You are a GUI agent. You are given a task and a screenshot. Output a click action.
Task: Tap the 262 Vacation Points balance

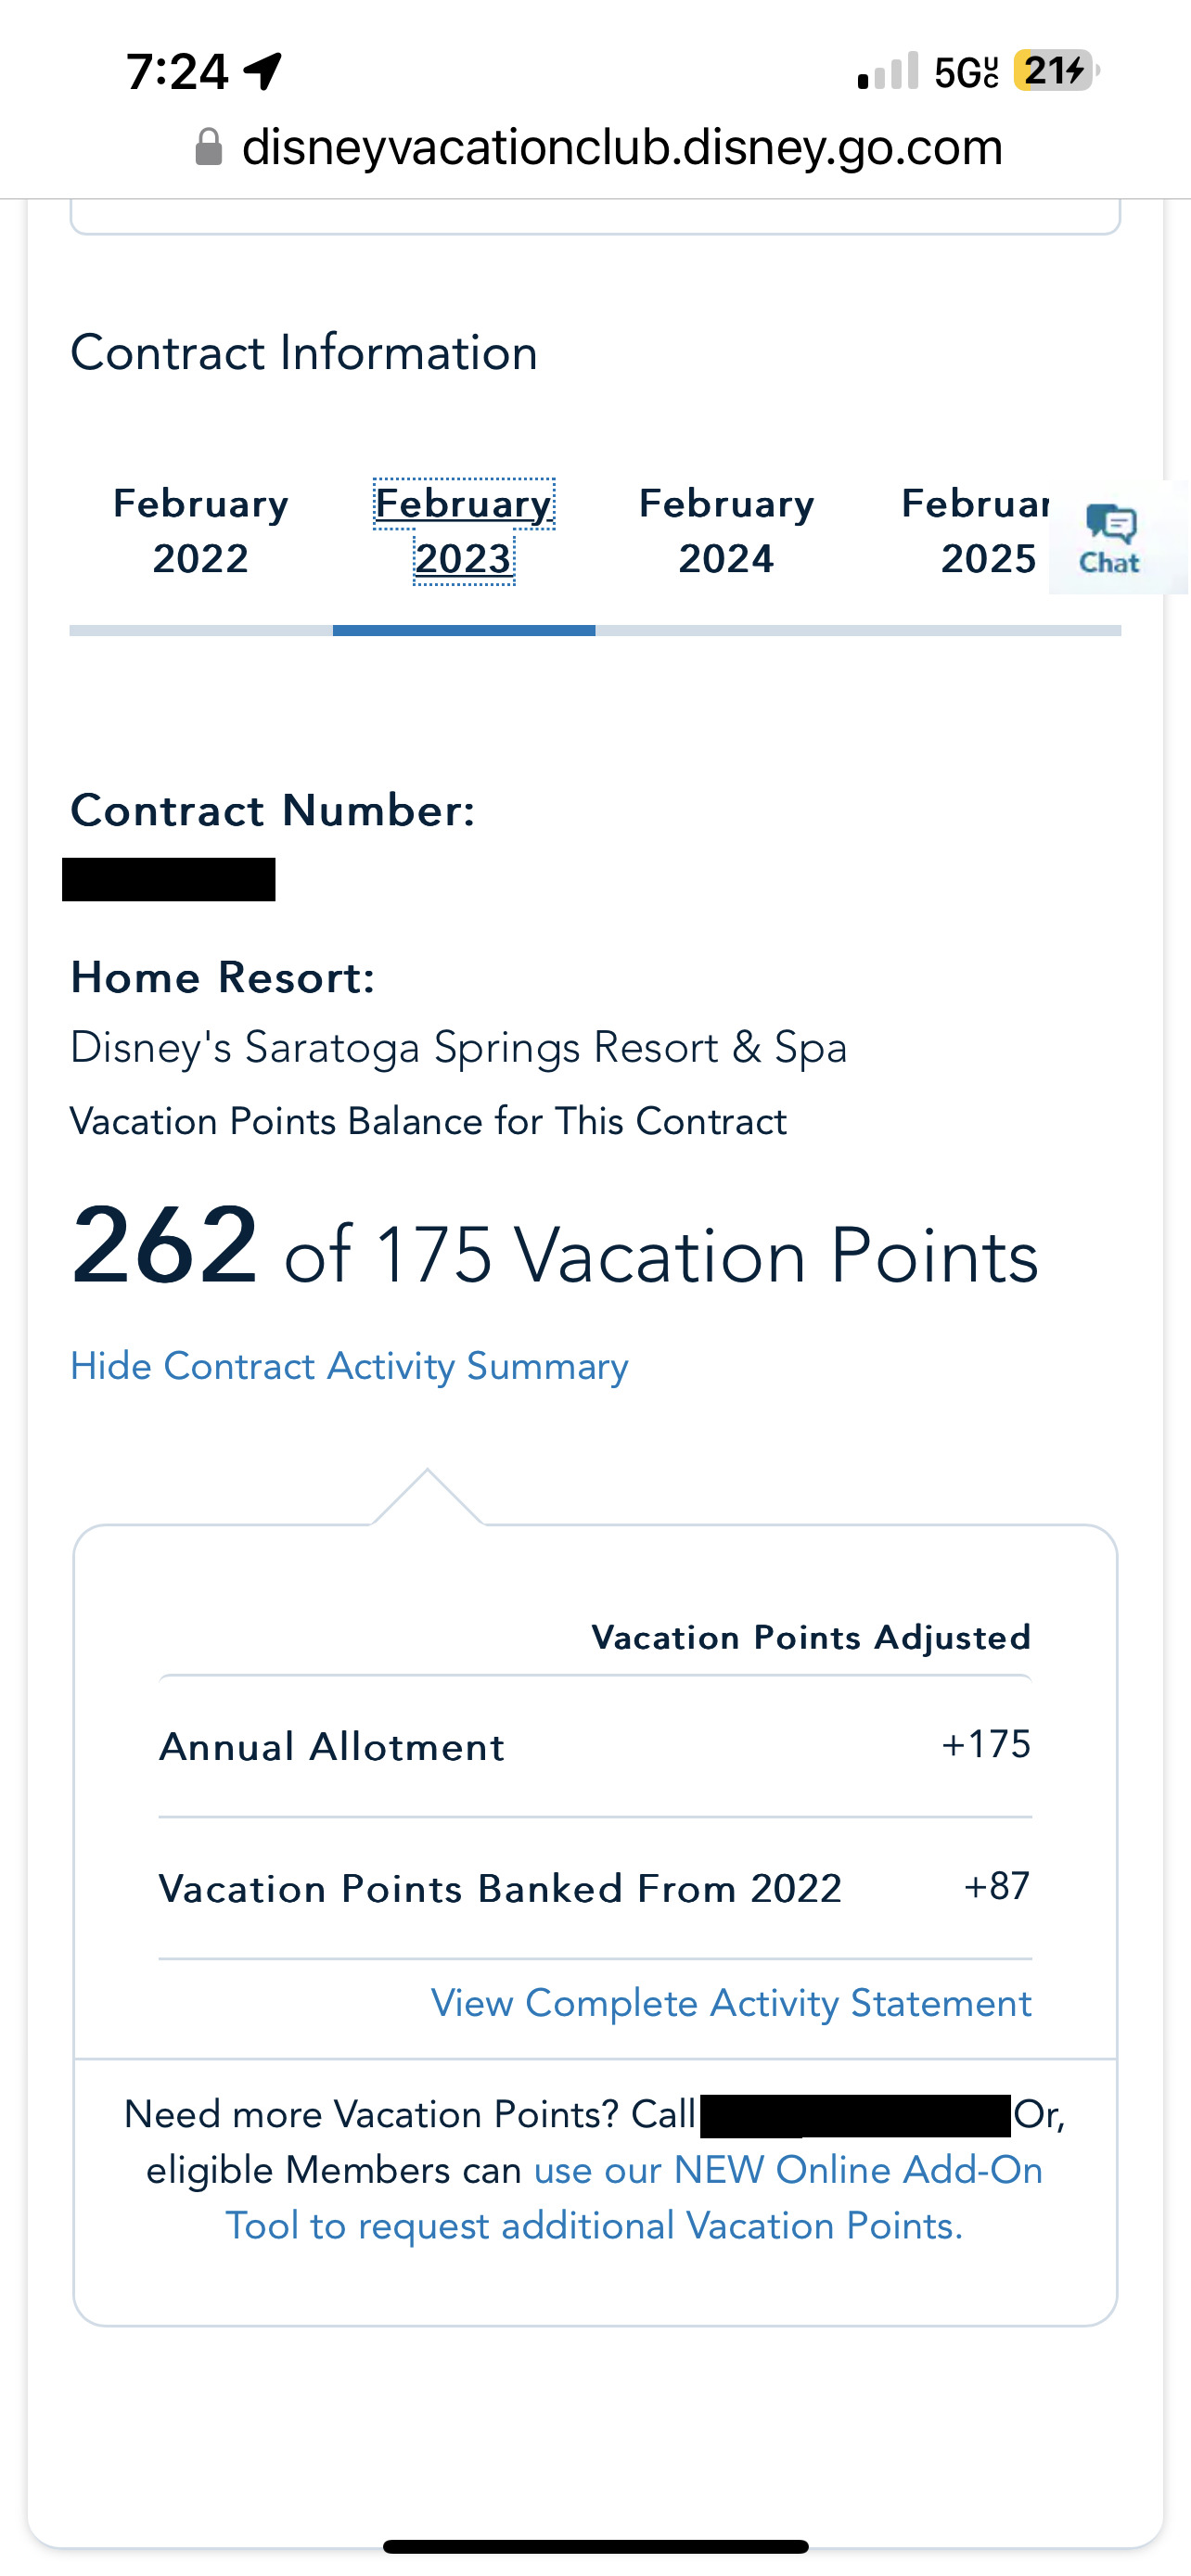[x=166, y=1246]
